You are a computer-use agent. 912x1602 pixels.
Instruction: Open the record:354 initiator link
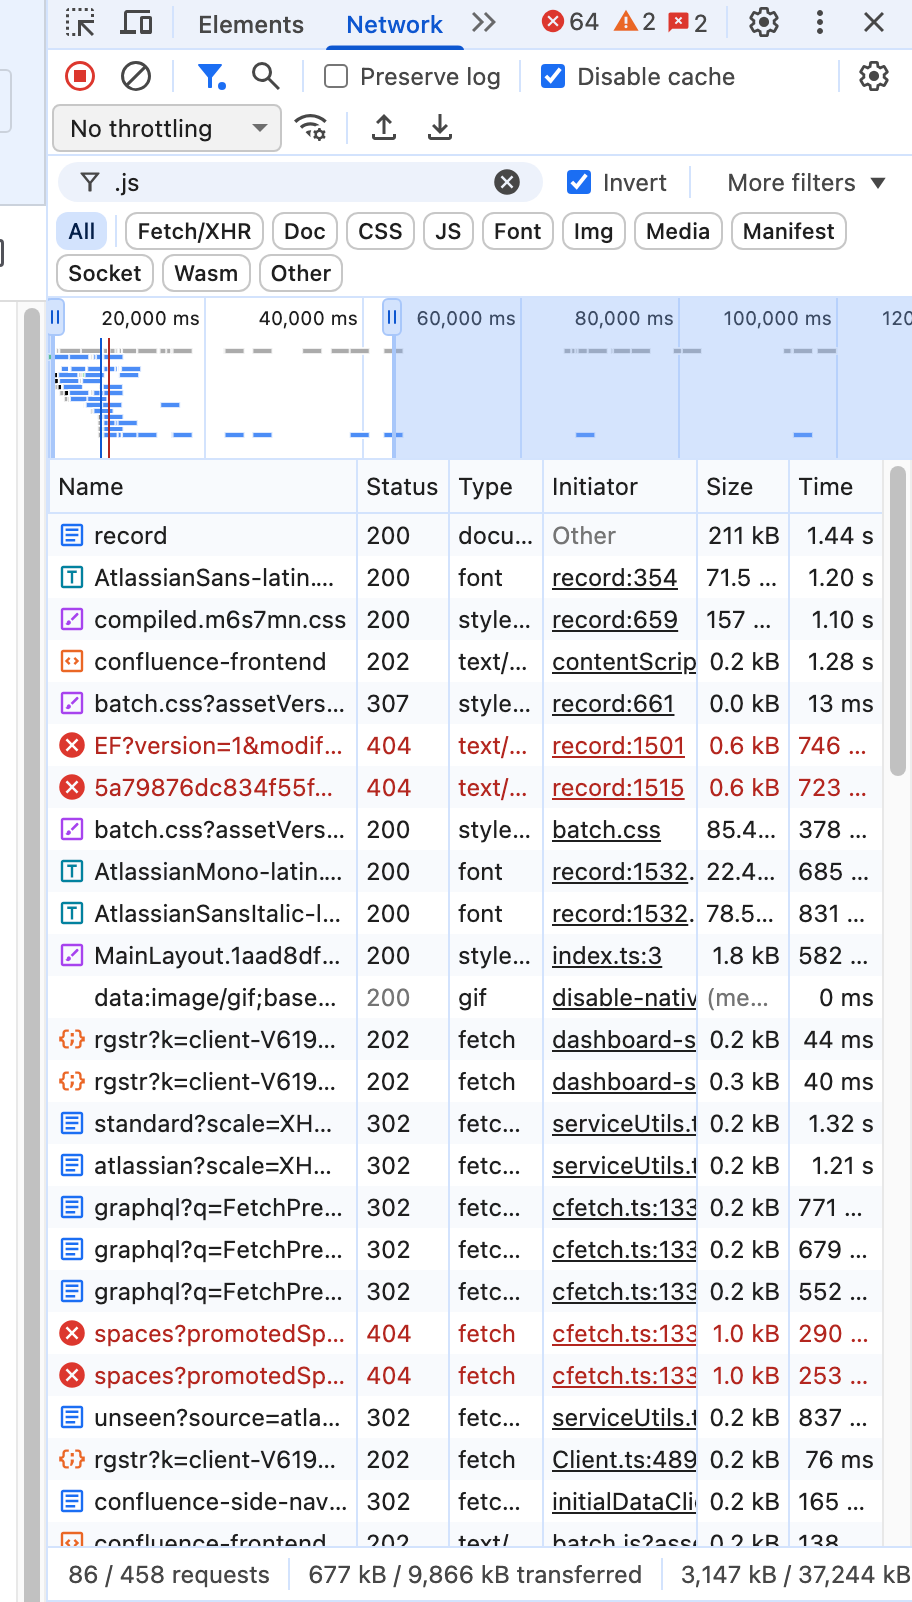click(x=614, y=578)
